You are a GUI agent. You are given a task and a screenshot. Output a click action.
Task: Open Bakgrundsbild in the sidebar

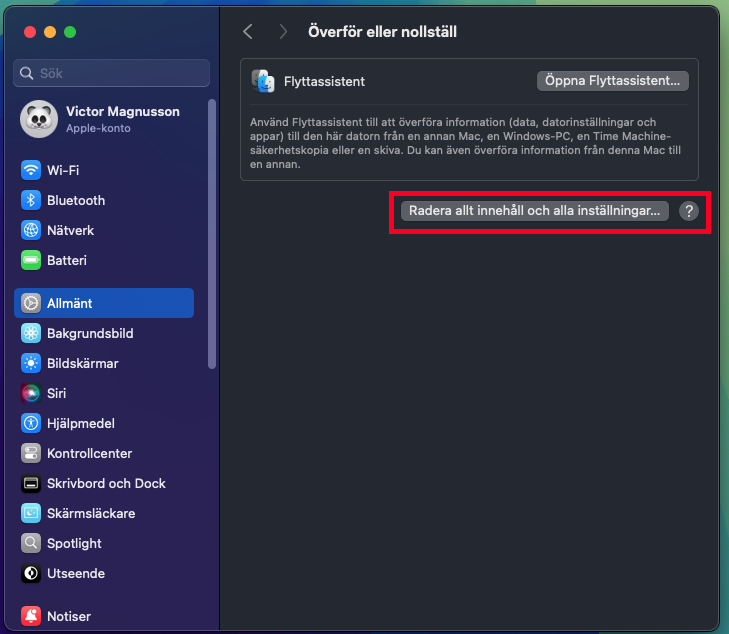click(x=104, y=333)
